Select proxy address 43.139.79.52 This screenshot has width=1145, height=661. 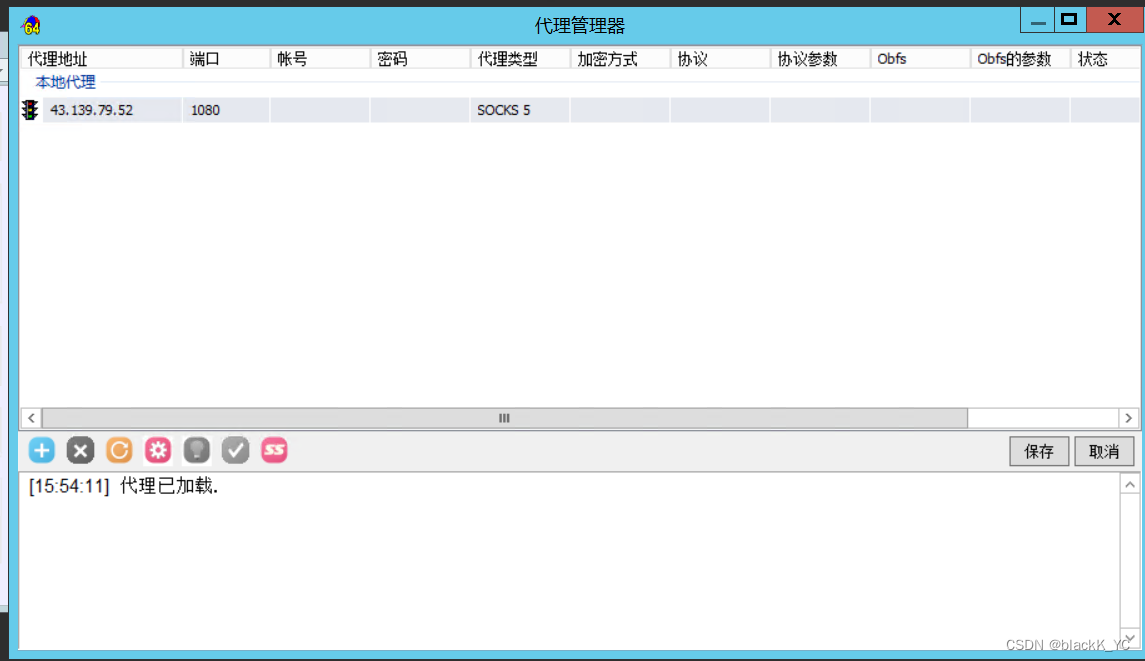point(91,110)
